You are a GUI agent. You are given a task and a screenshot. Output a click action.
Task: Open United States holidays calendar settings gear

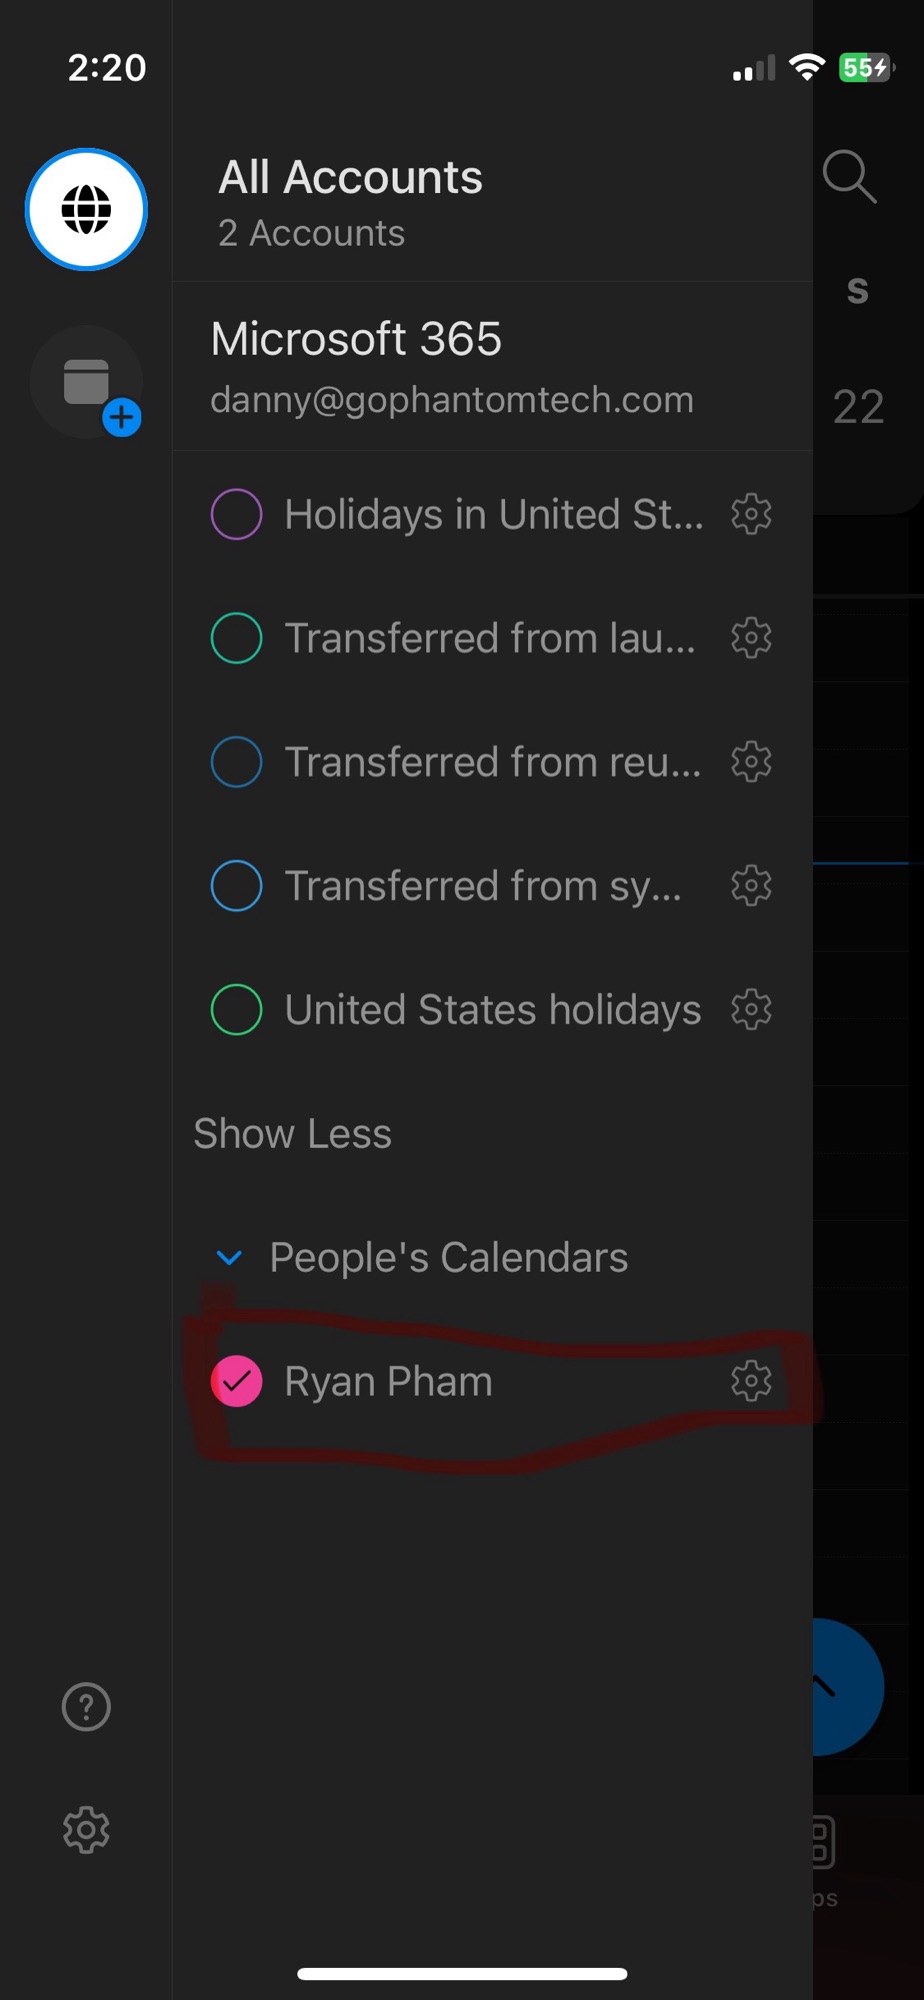[751, 1010]
